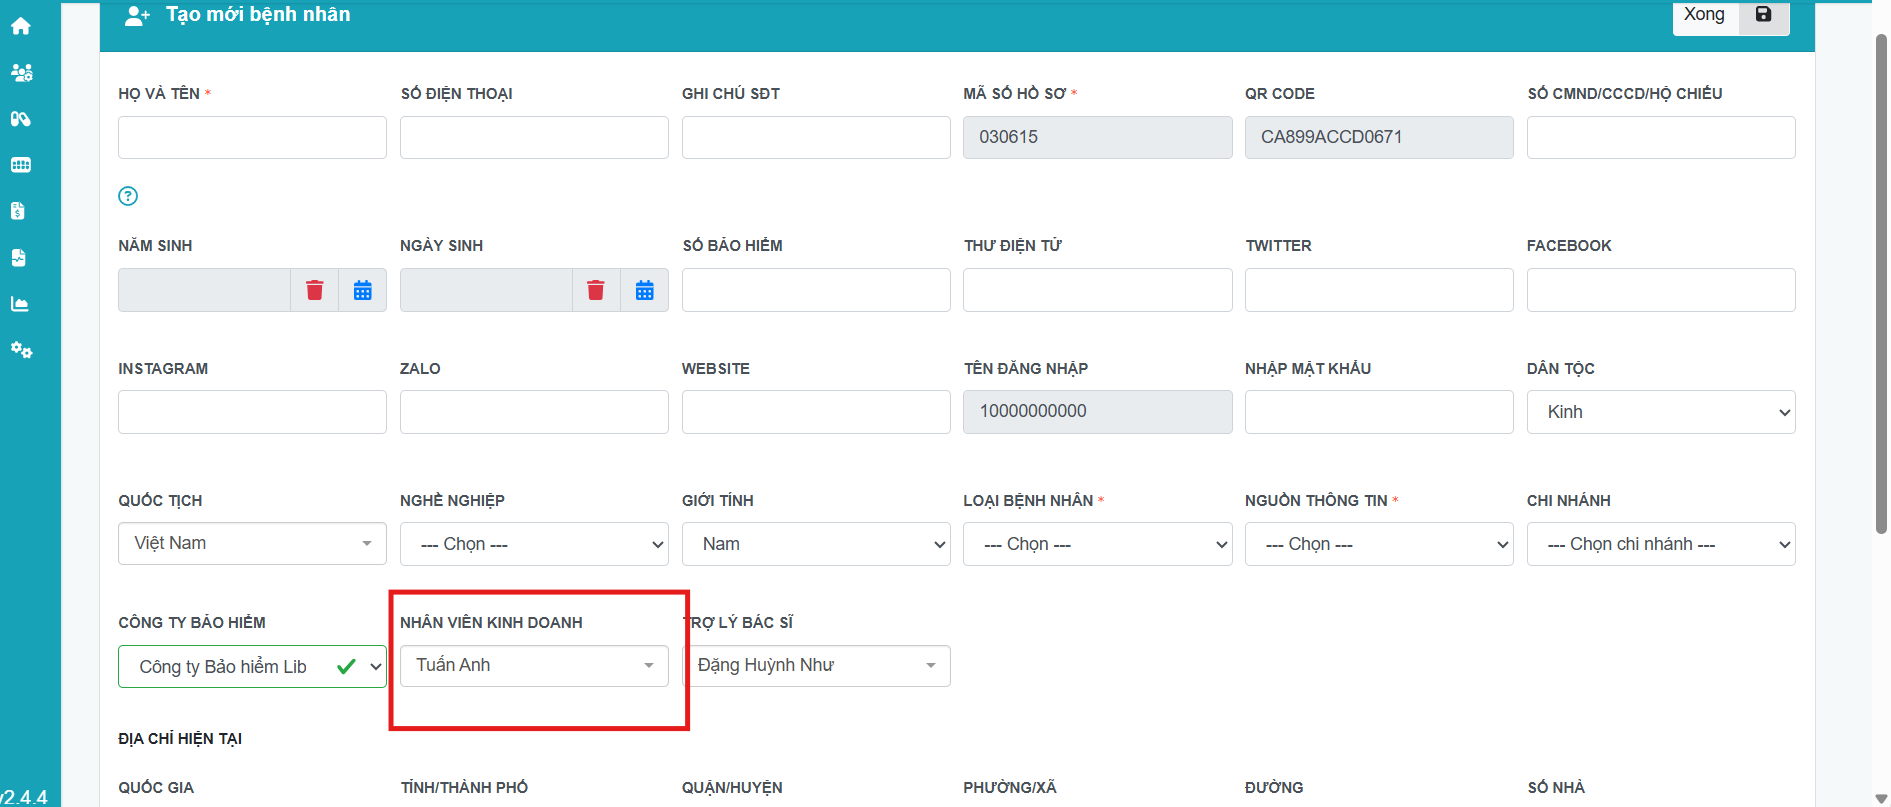Click the page vertical scrollbar
The image size is (1891, 807).
click(1880, 280)
